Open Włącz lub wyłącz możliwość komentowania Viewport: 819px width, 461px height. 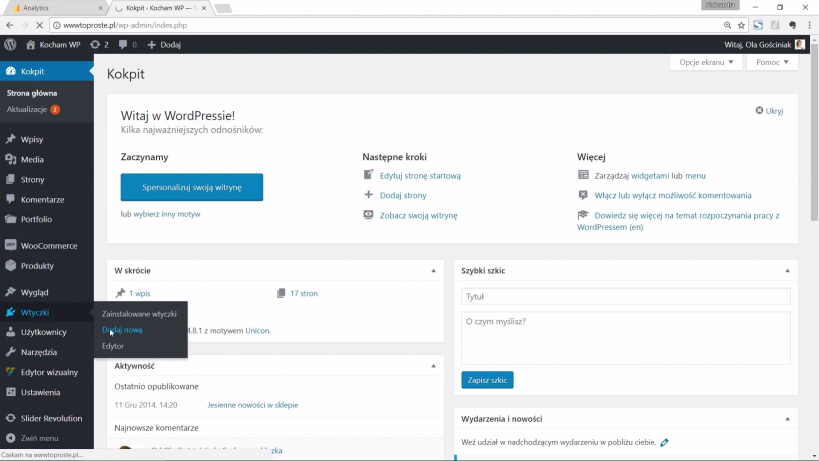[x=673, y=195]
